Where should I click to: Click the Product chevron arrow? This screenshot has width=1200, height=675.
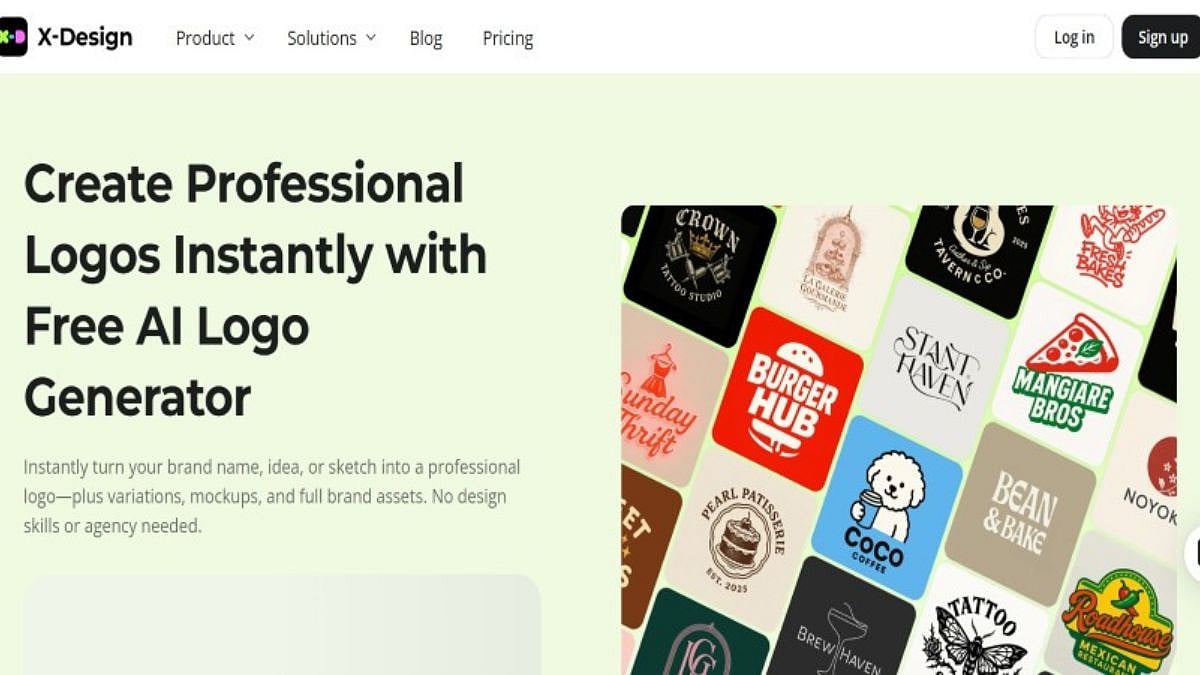(249, 38)
